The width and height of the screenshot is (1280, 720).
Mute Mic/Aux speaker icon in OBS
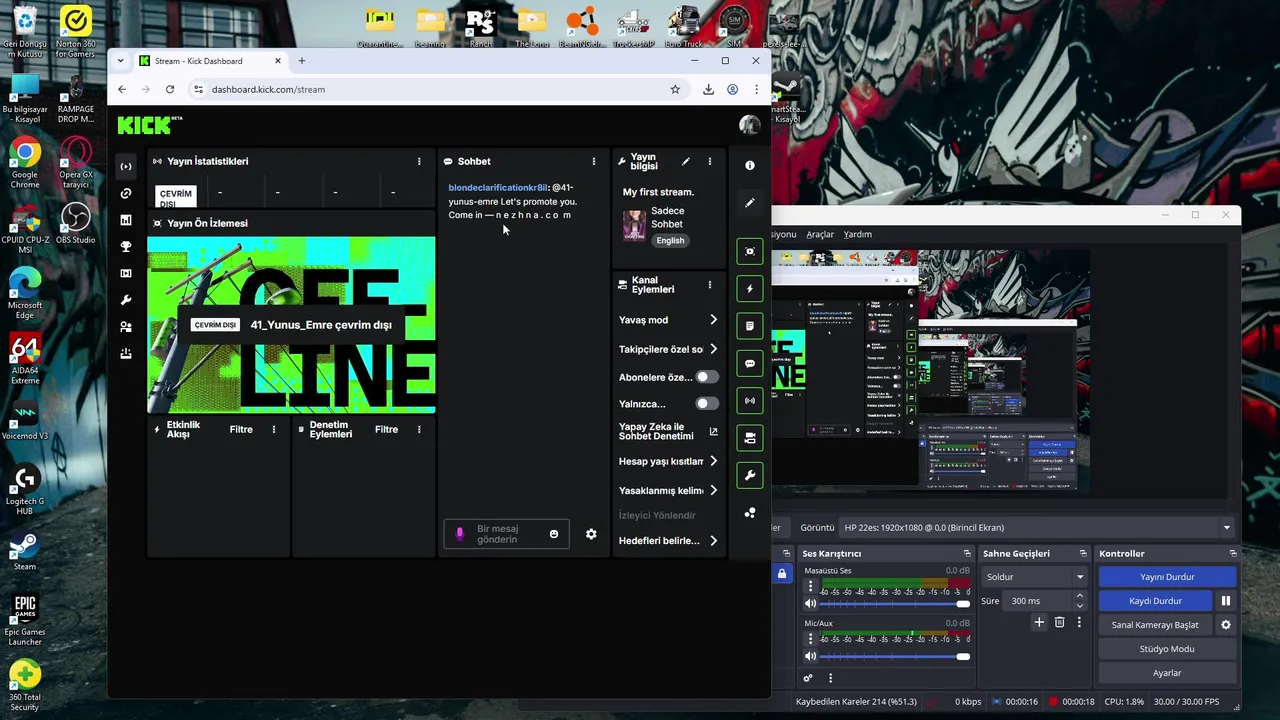tap(810, 656)
